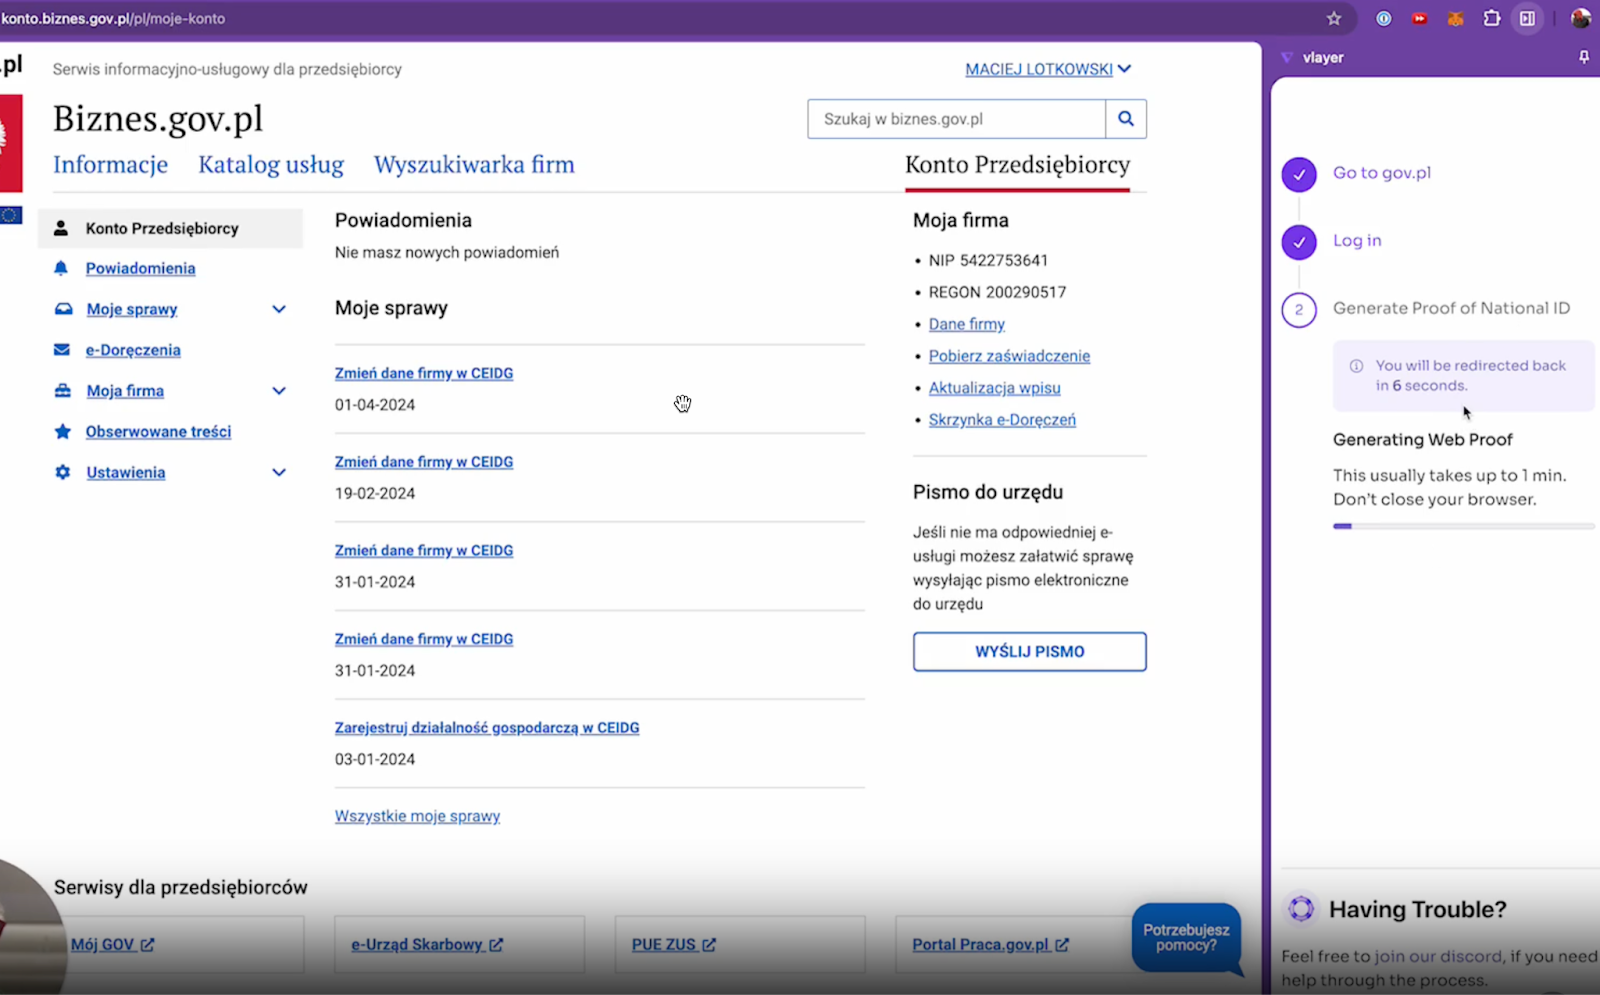This screenshot has width=1600, height=995.
Task: Click the Szukaj w biznes.gov.pl search field
Action: pyautogui.click(x=957, y=119)
